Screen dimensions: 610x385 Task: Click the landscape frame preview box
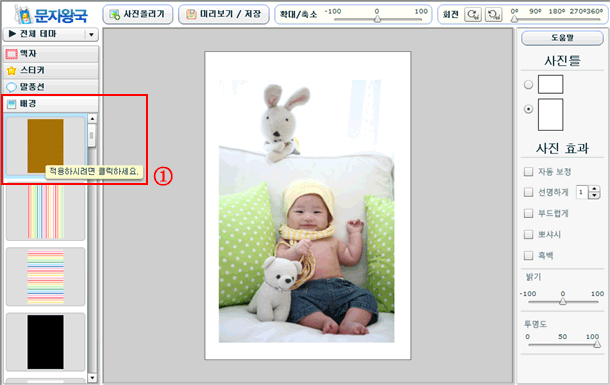[x=550, y=84]
